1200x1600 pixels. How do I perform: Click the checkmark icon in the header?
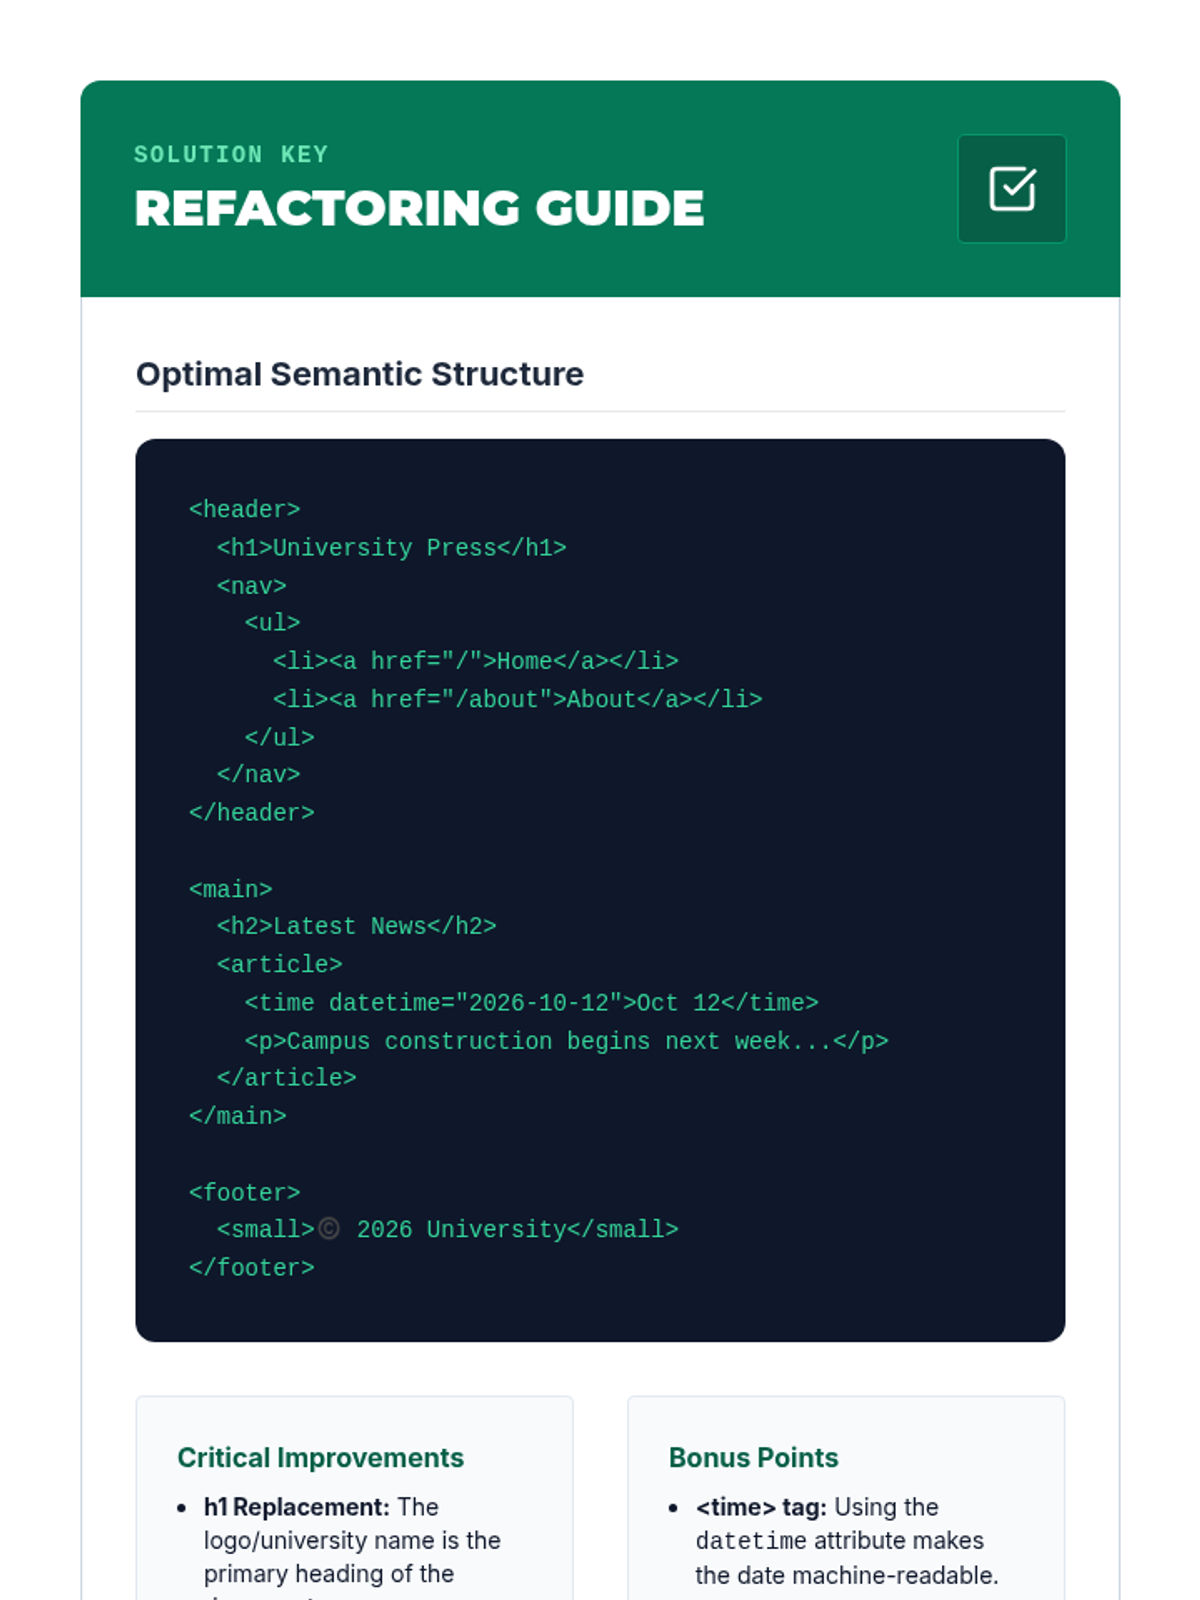click(1011, 189)
